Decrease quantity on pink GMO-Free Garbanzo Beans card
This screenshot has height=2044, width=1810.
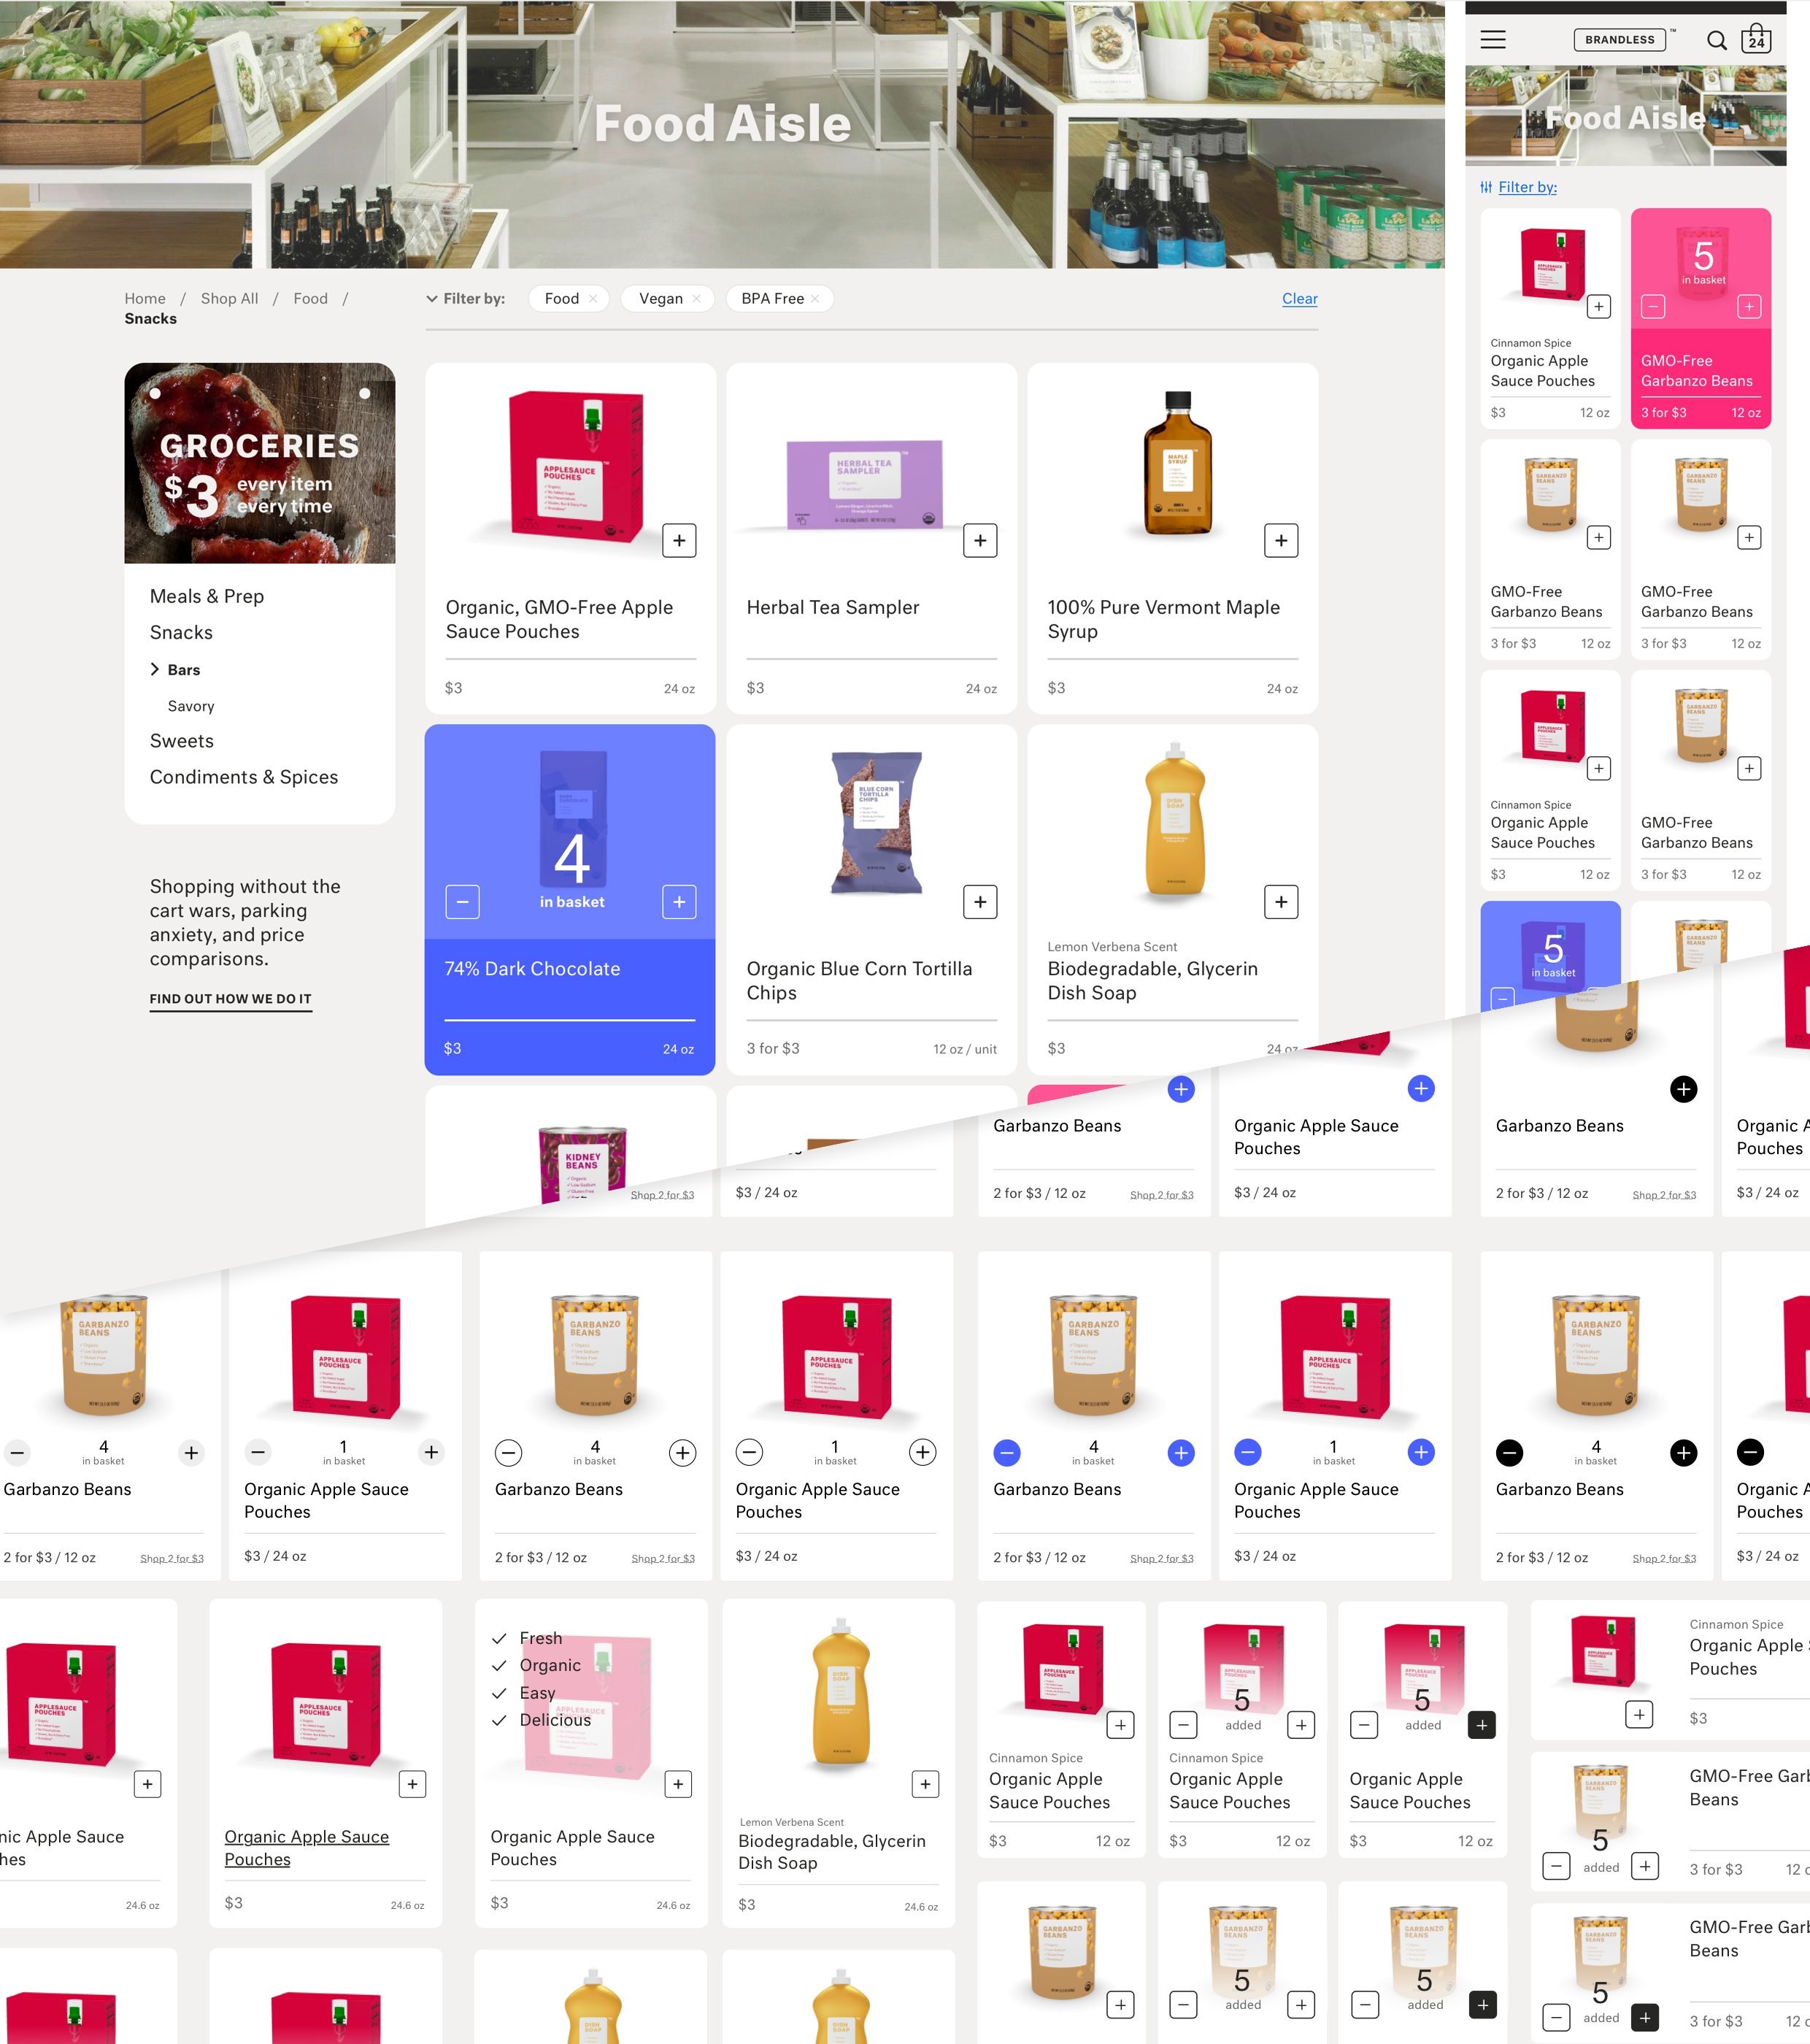pyautogui.click(x=1653, y=307)
